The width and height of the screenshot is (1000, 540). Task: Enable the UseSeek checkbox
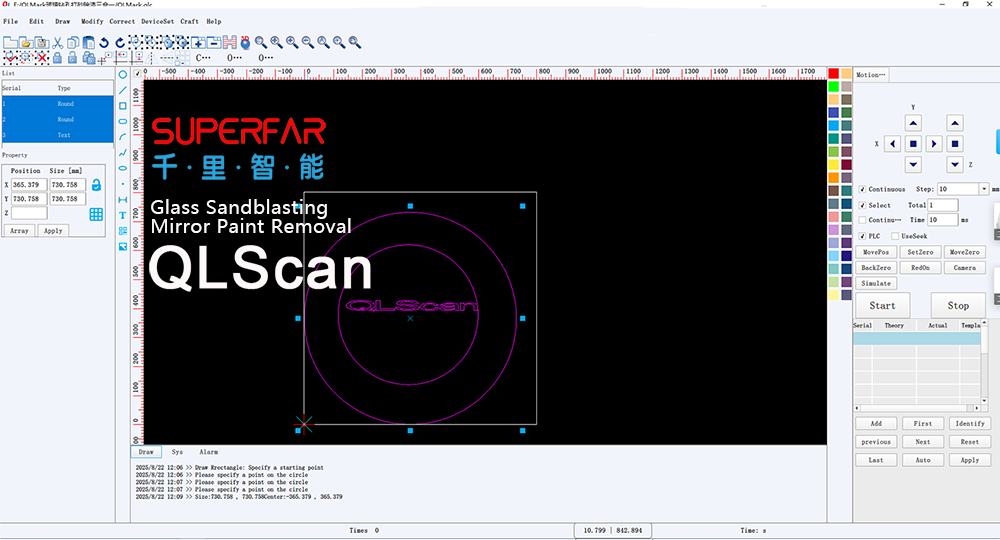(x=895, y=236)
